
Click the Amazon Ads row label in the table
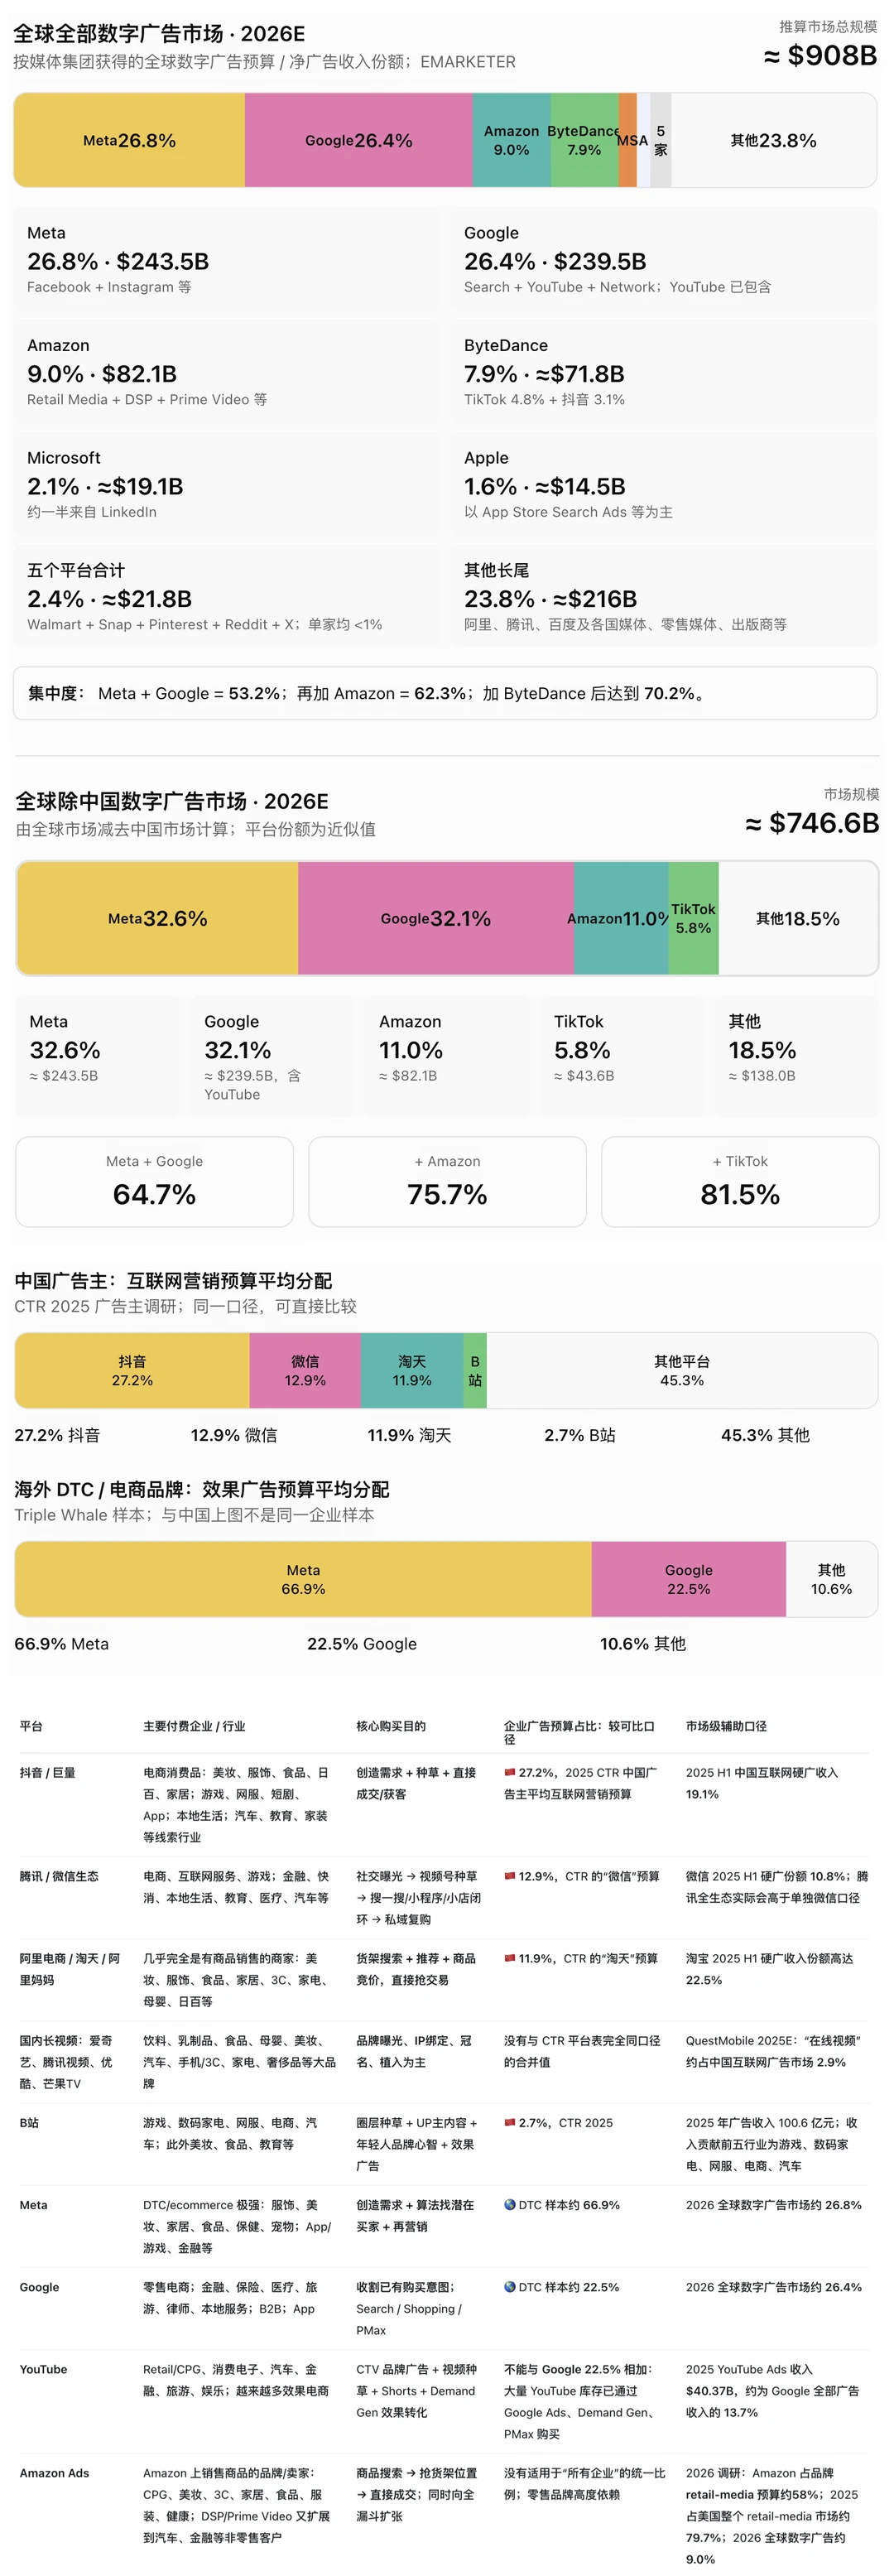[54, 2472]
